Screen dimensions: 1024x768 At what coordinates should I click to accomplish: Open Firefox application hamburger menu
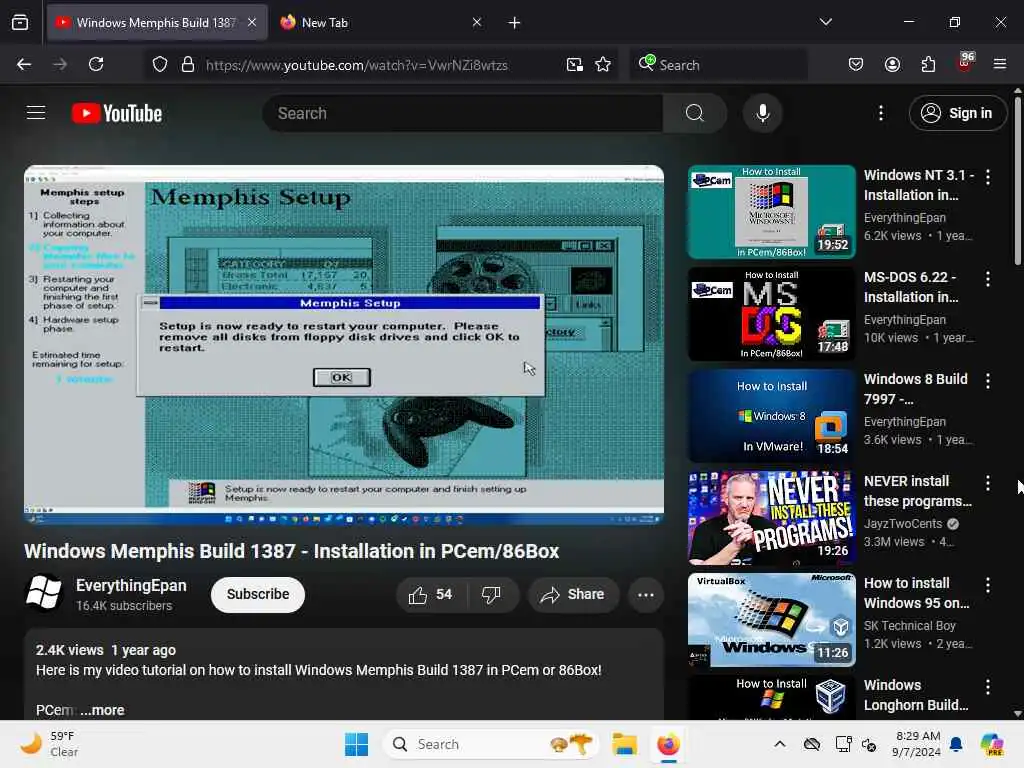click(1000, 64)
